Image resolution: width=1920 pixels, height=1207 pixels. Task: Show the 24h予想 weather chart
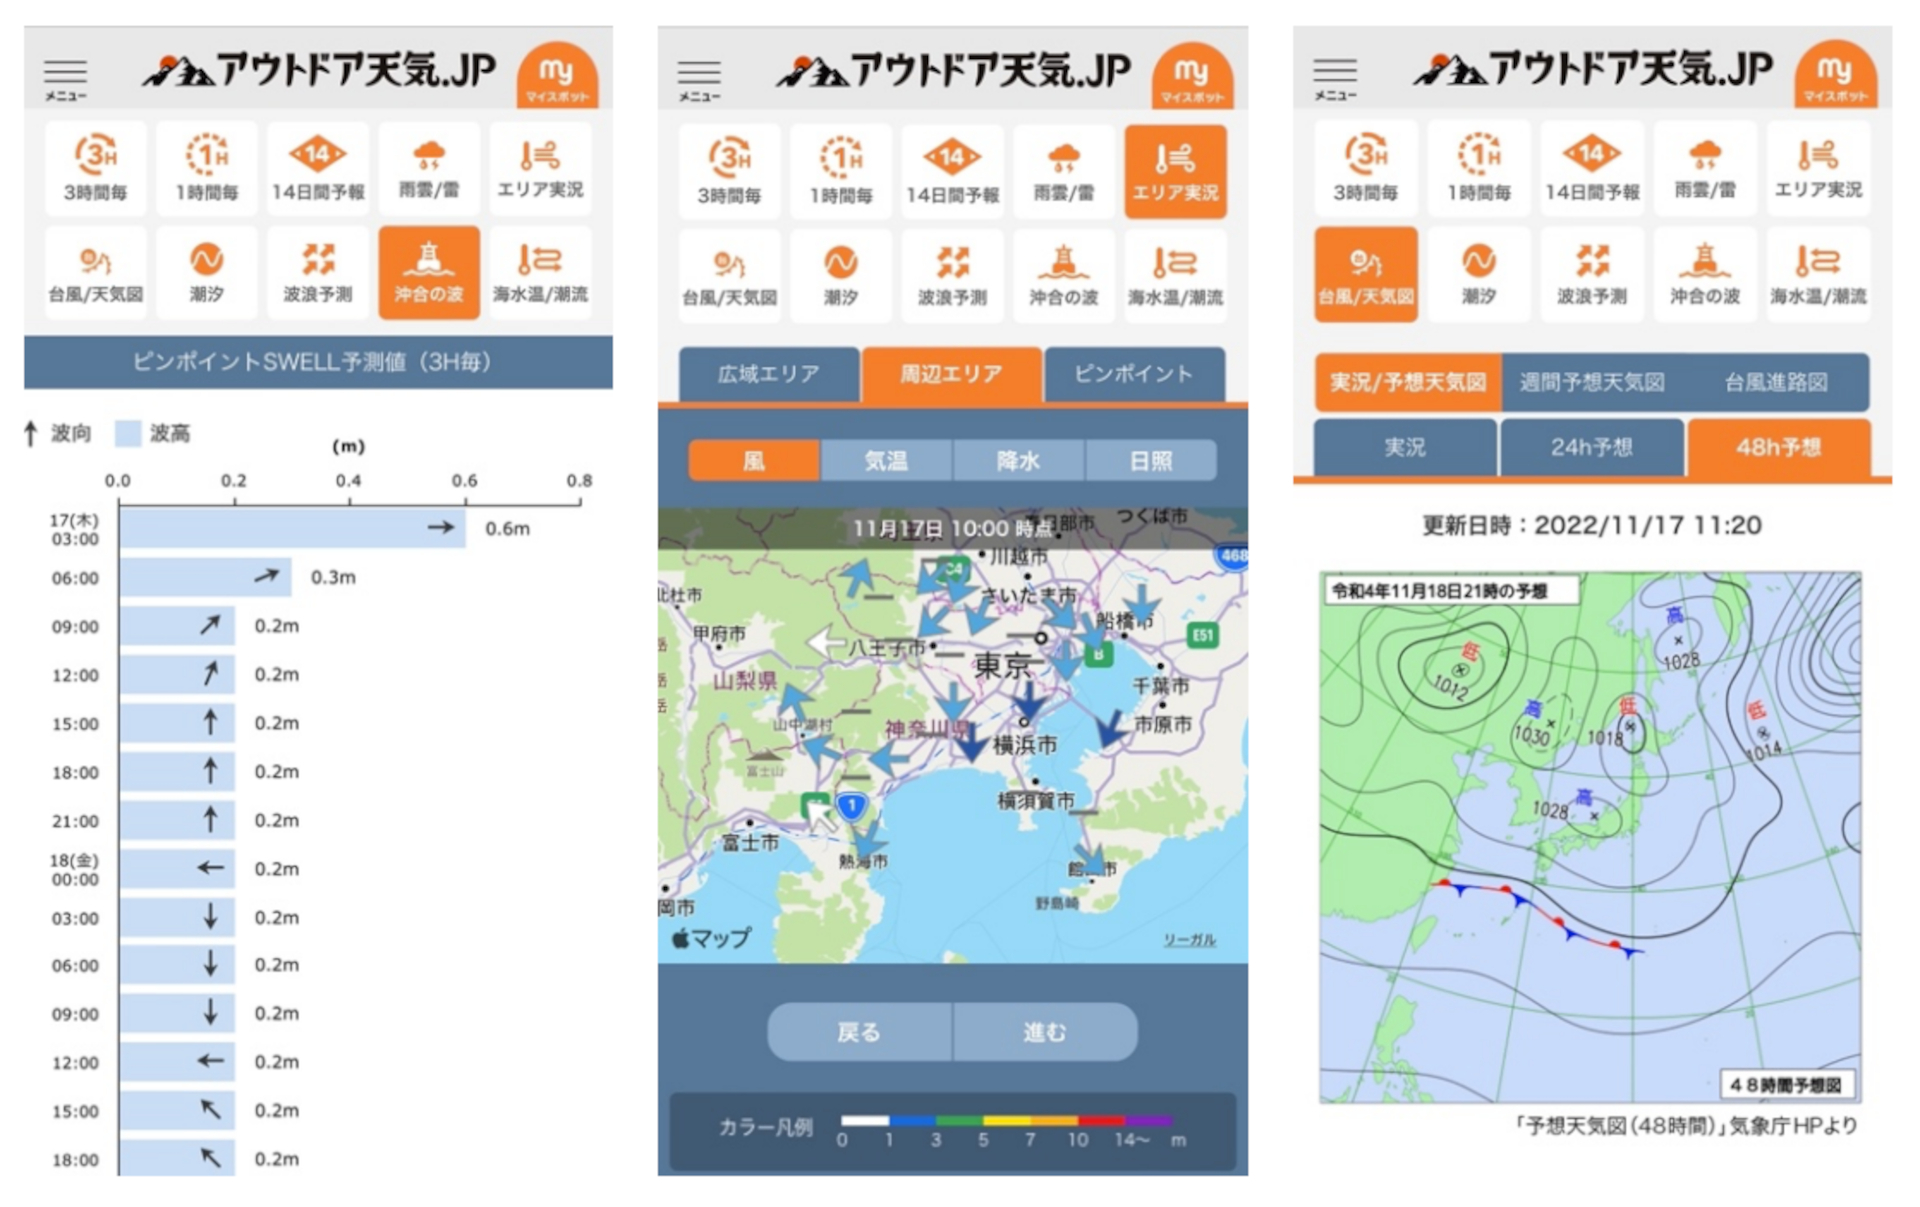click(1591, 447)
